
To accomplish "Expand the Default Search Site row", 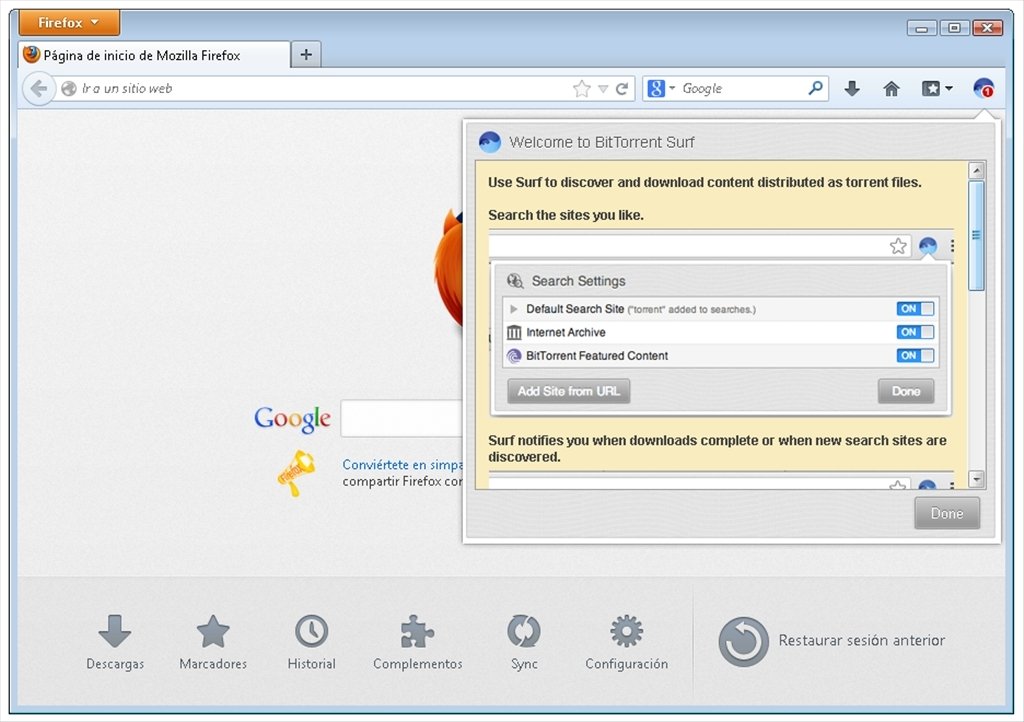I will point(514,309).
